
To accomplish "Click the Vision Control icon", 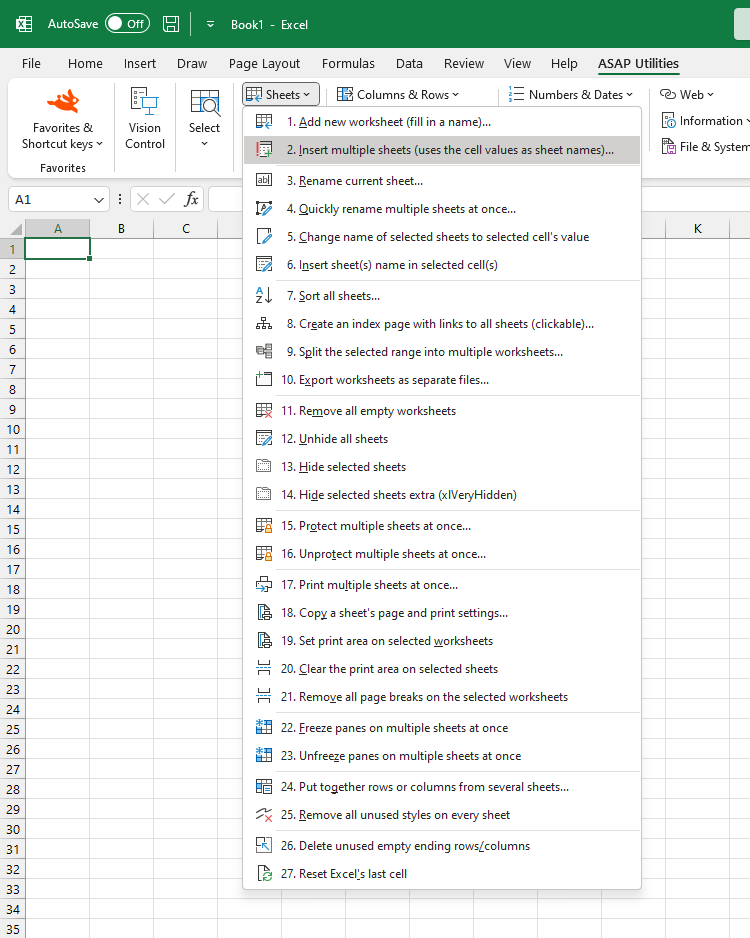I will pyautogui.click(x=144, y=100).
